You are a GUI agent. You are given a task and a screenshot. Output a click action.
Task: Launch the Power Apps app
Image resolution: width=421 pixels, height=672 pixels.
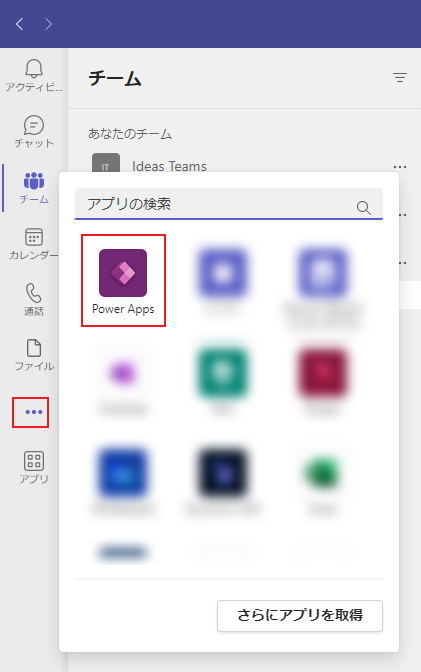[x=123, y=281]
